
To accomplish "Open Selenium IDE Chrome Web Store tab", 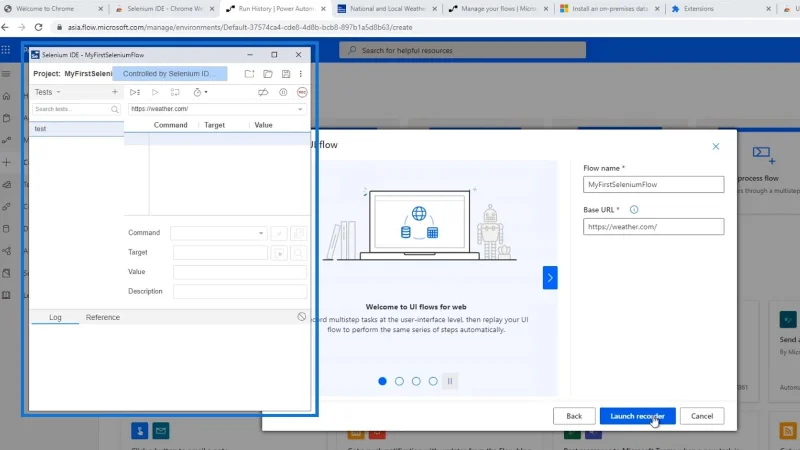I will [x=164, y=9].
